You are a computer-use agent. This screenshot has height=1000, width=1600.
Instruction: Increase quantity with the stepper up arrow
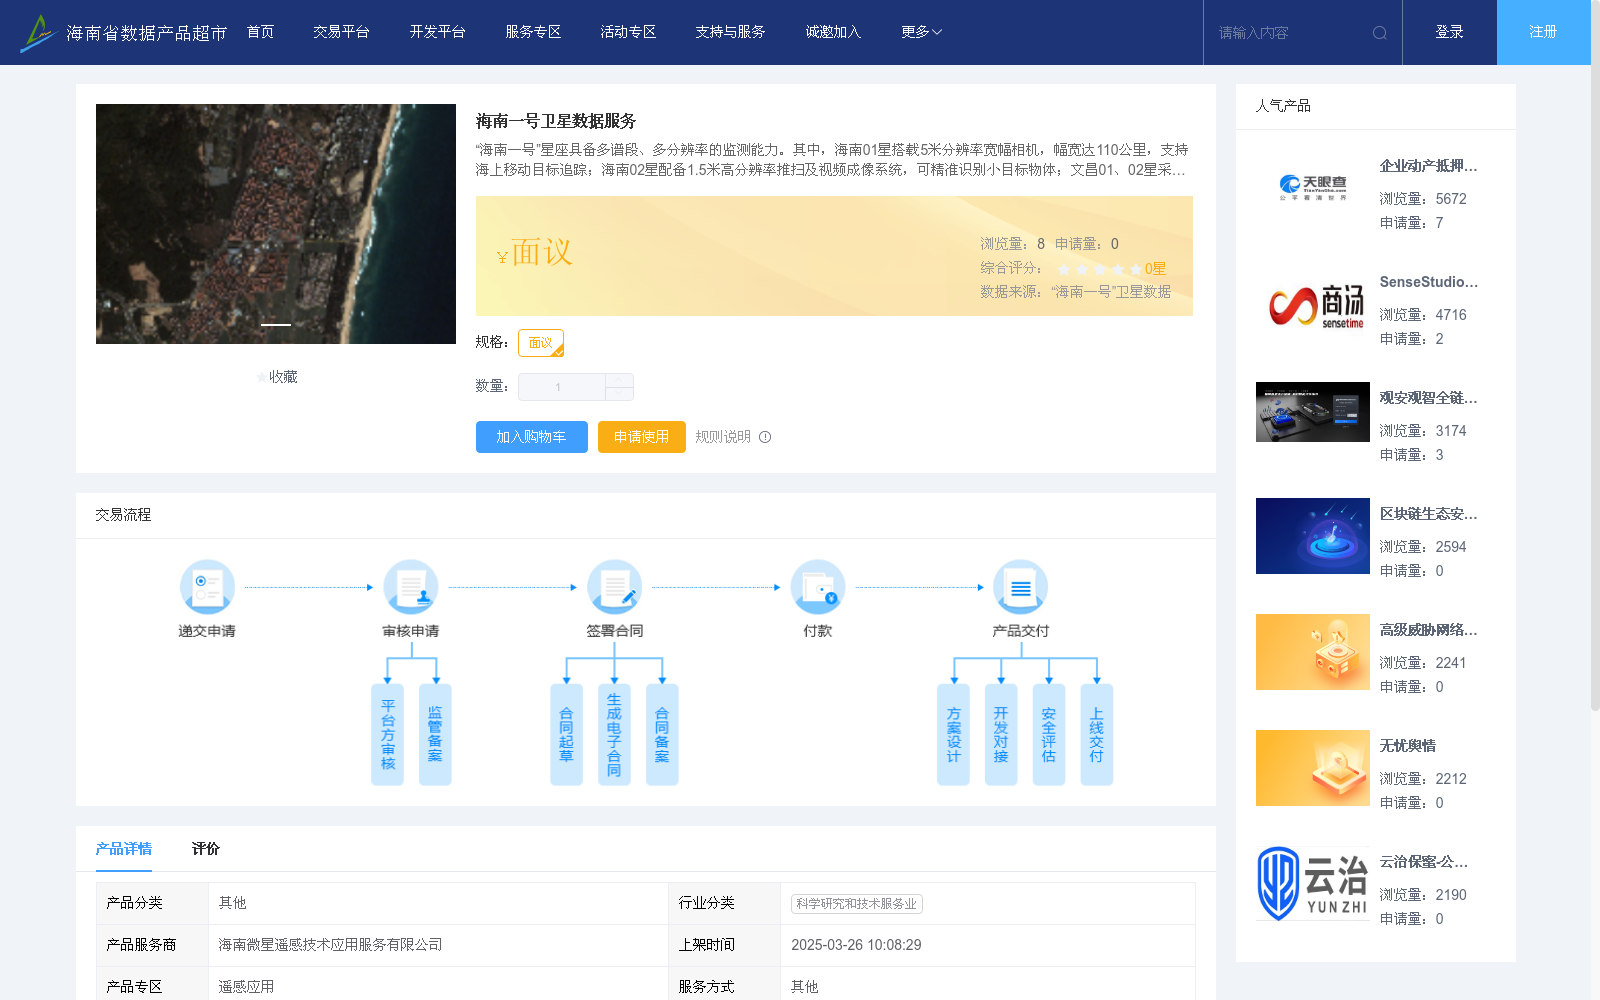[619, 380]
